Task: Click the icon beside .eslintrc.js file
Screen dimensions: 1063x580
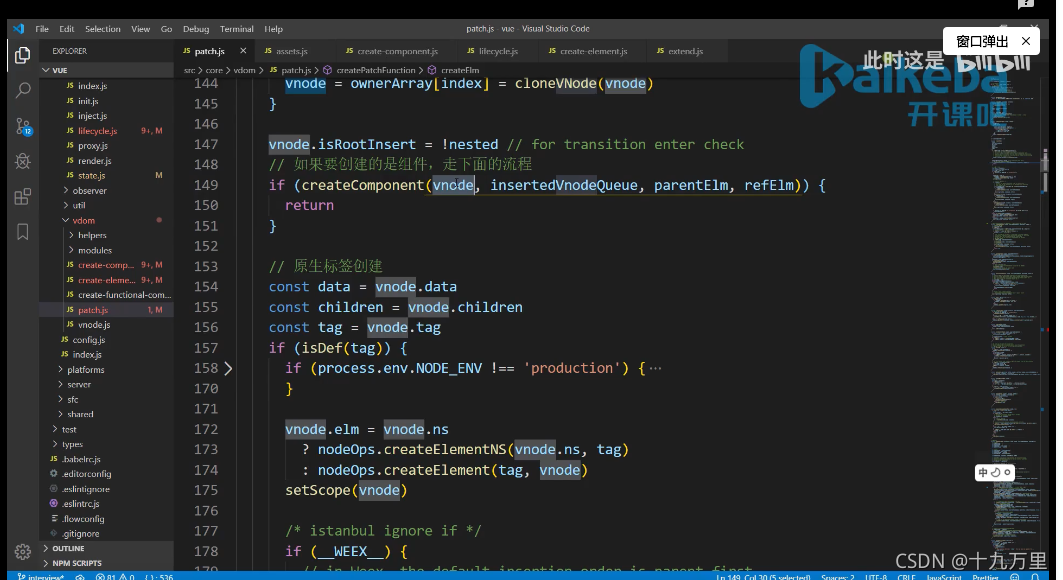Action: coord(54,503)
